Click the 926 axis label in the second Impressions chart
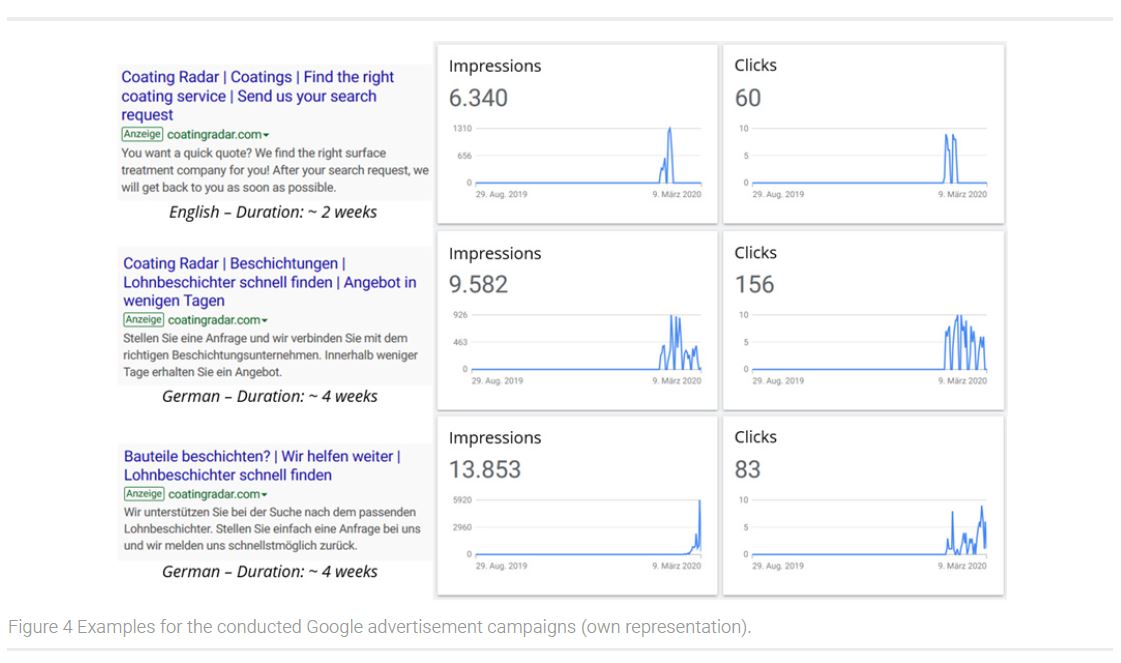This screenshot has height=663, width=1121. coord(460,315)
